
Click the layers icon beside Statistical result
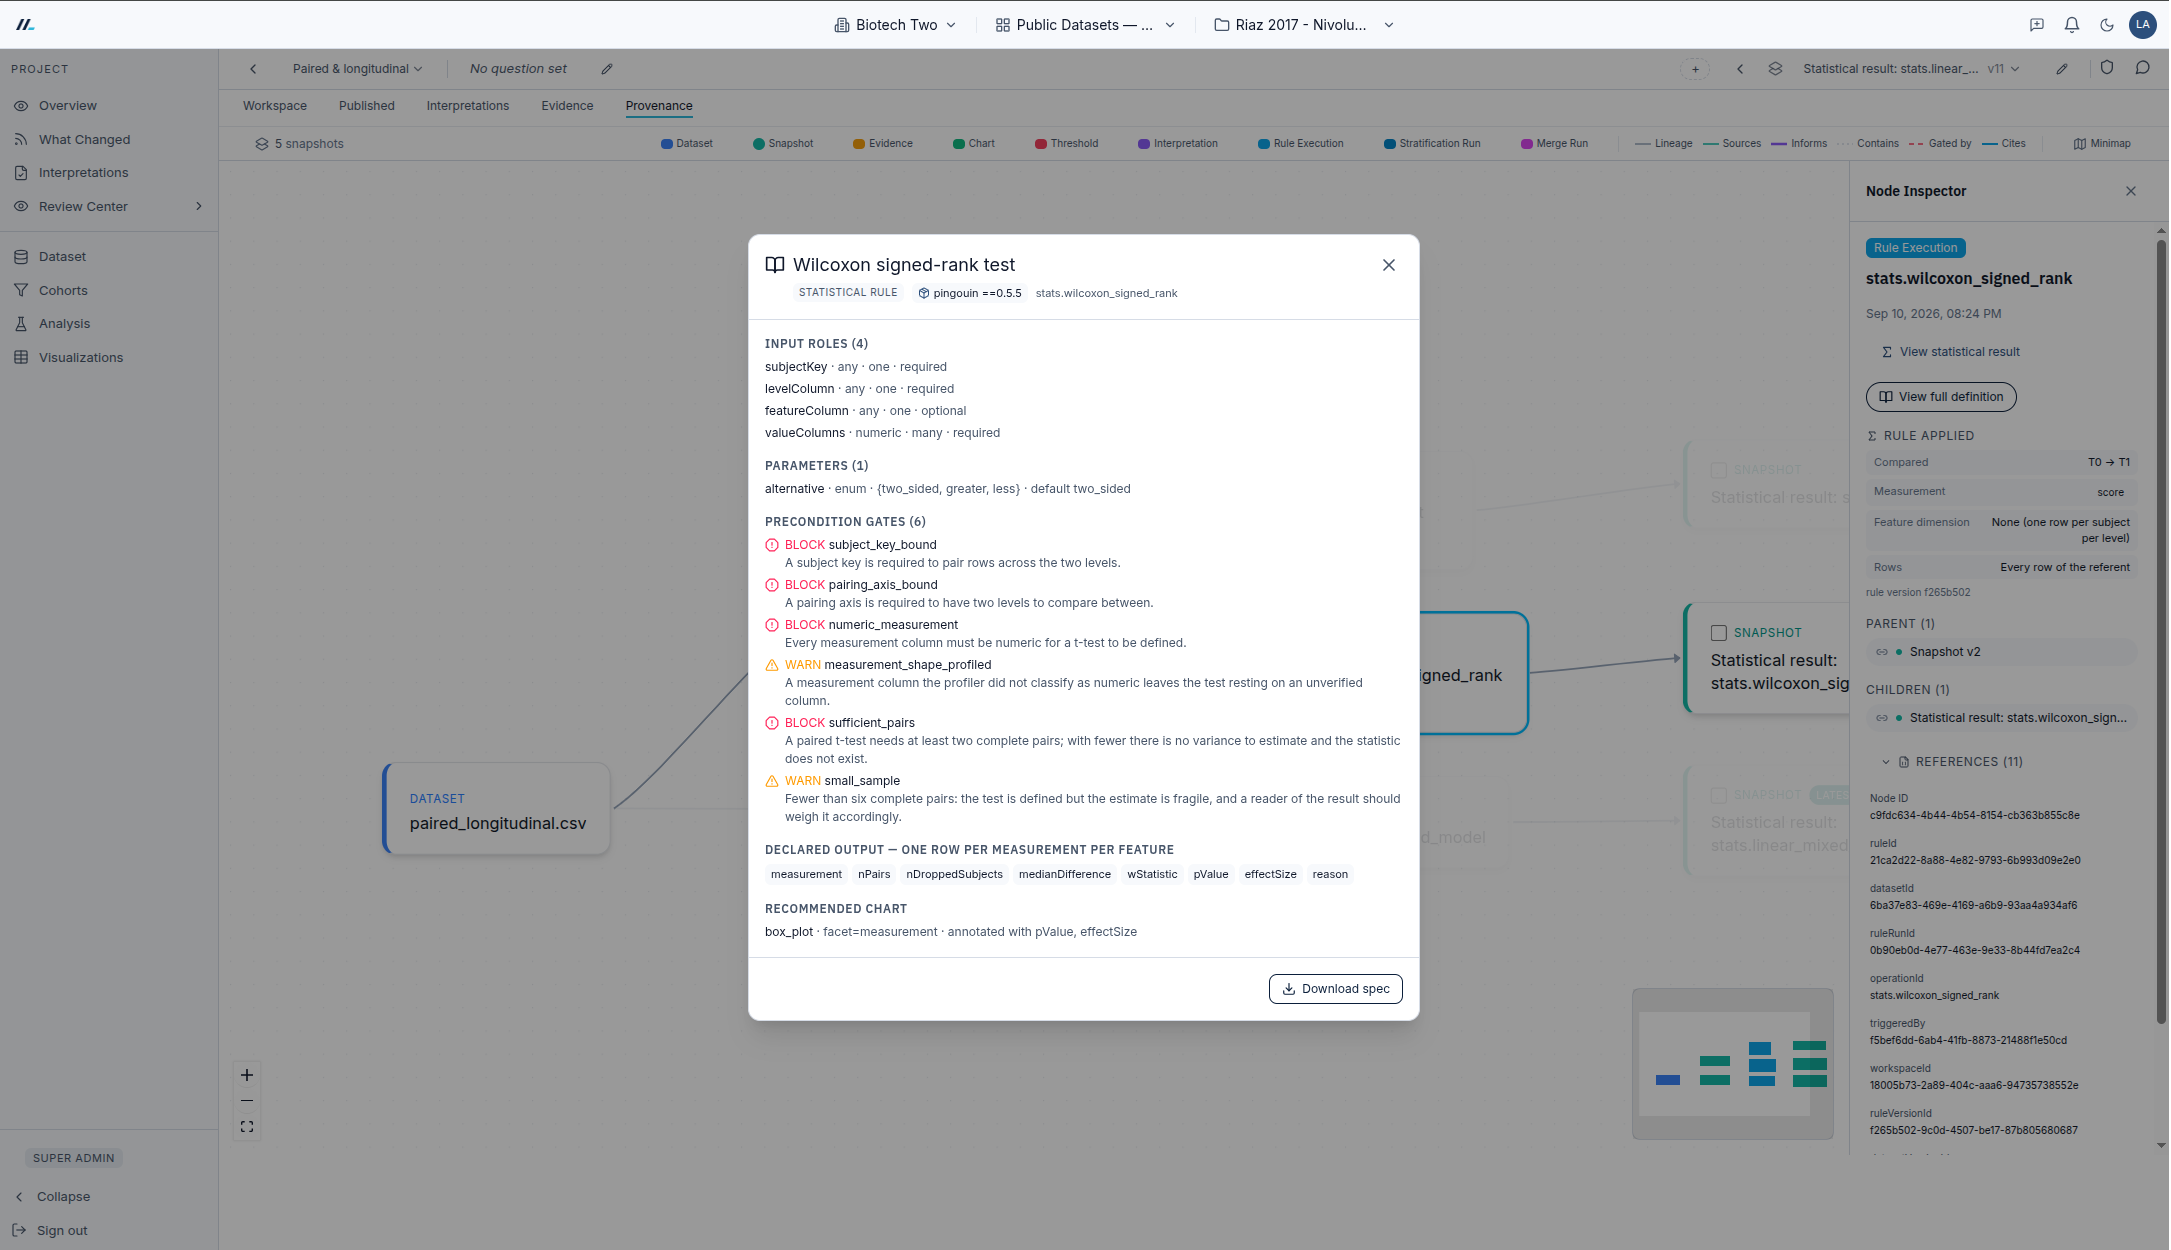[1775, 69]
